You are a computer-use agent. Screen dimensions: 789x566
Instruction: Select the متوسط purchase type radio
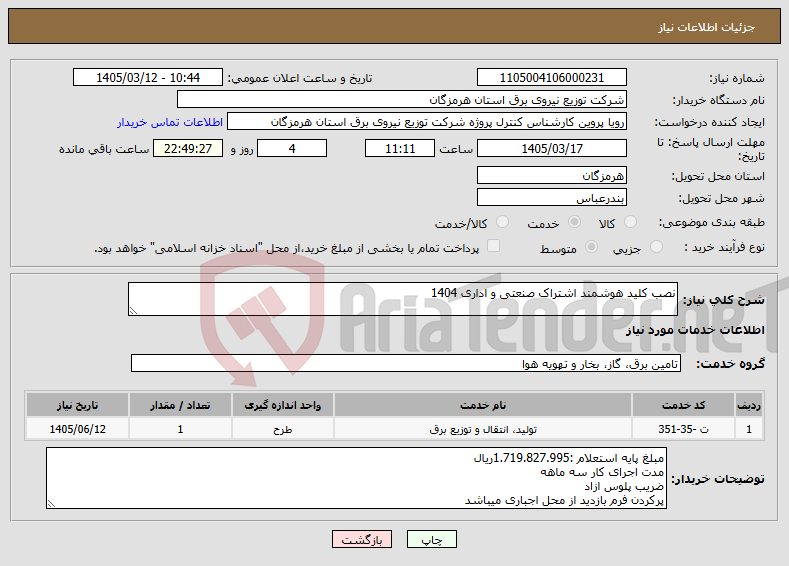click(x=592, y=247)
